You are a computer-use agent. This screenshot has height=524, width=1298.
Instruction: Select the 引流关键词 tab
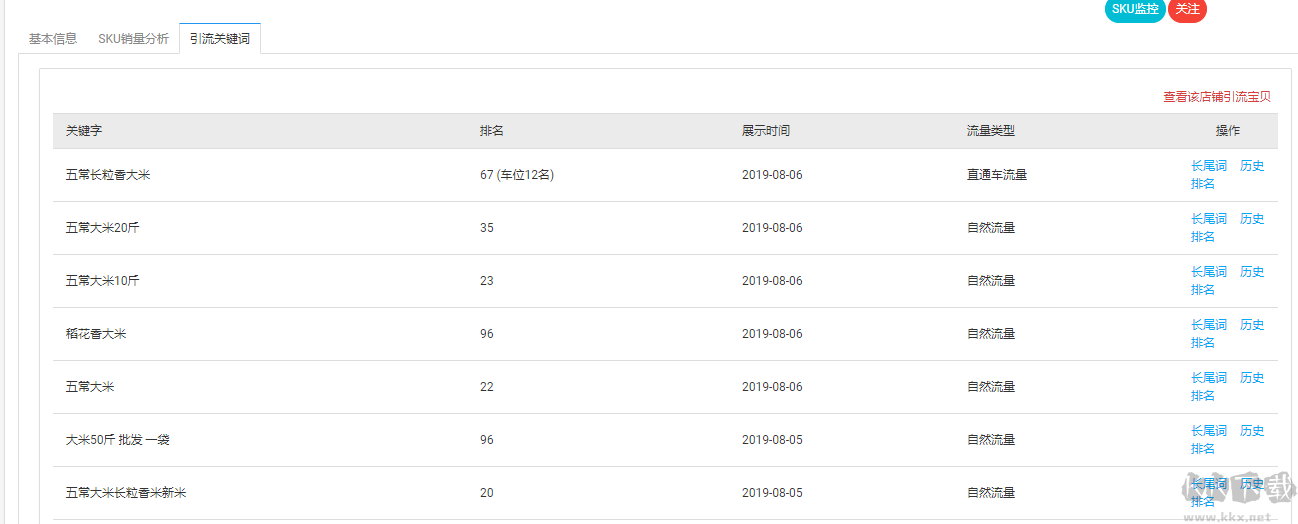[220, 39]
